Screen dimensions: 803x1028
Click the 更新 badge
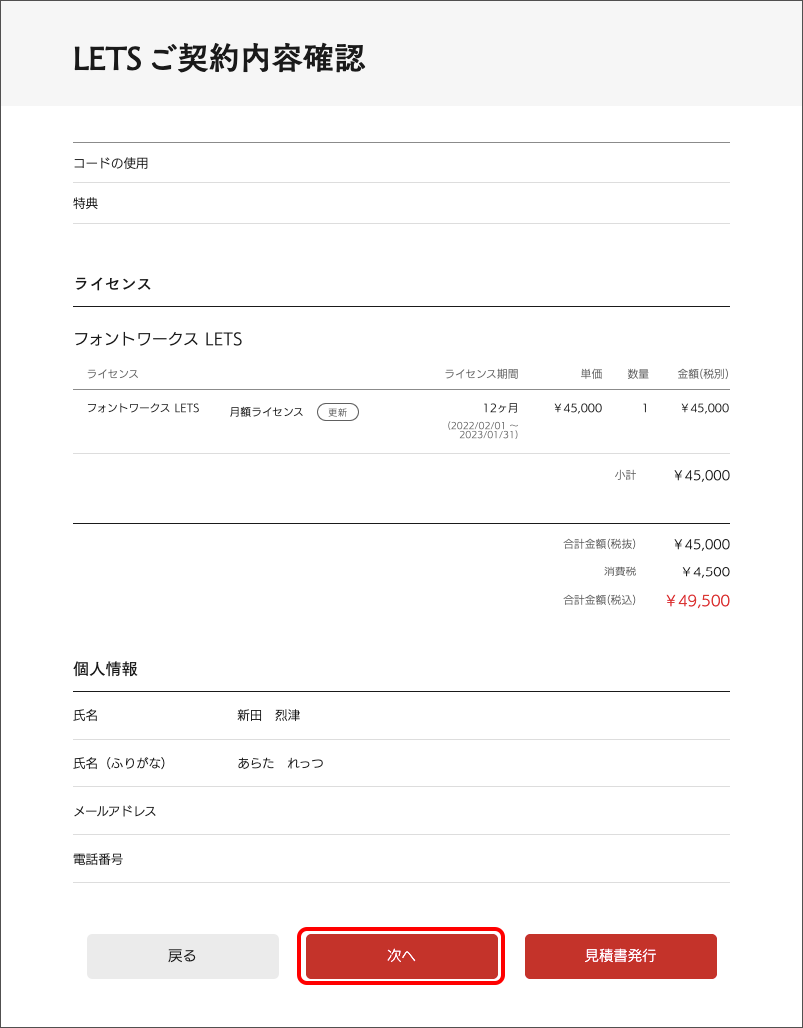point(338,412)
